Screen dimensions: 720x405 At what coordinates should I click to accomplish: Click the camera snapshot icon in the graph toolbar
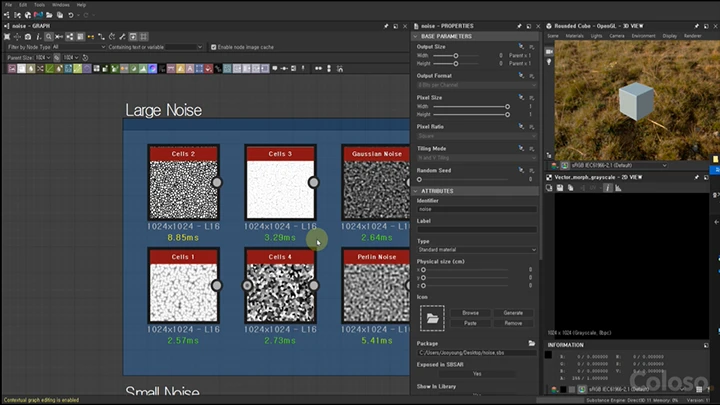click(28, 37)
